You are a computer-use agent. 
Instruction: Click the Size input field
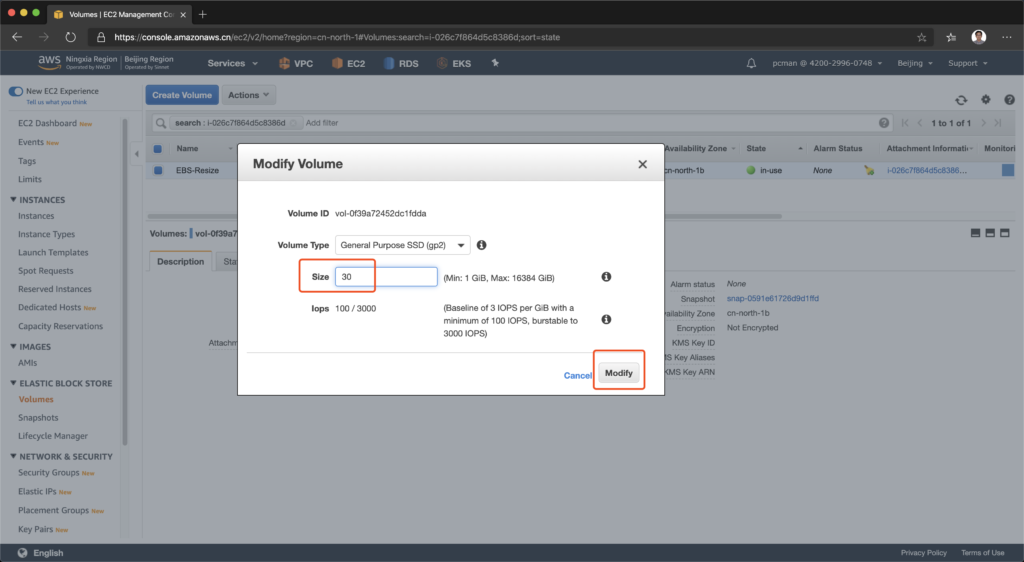click(386, 277)
